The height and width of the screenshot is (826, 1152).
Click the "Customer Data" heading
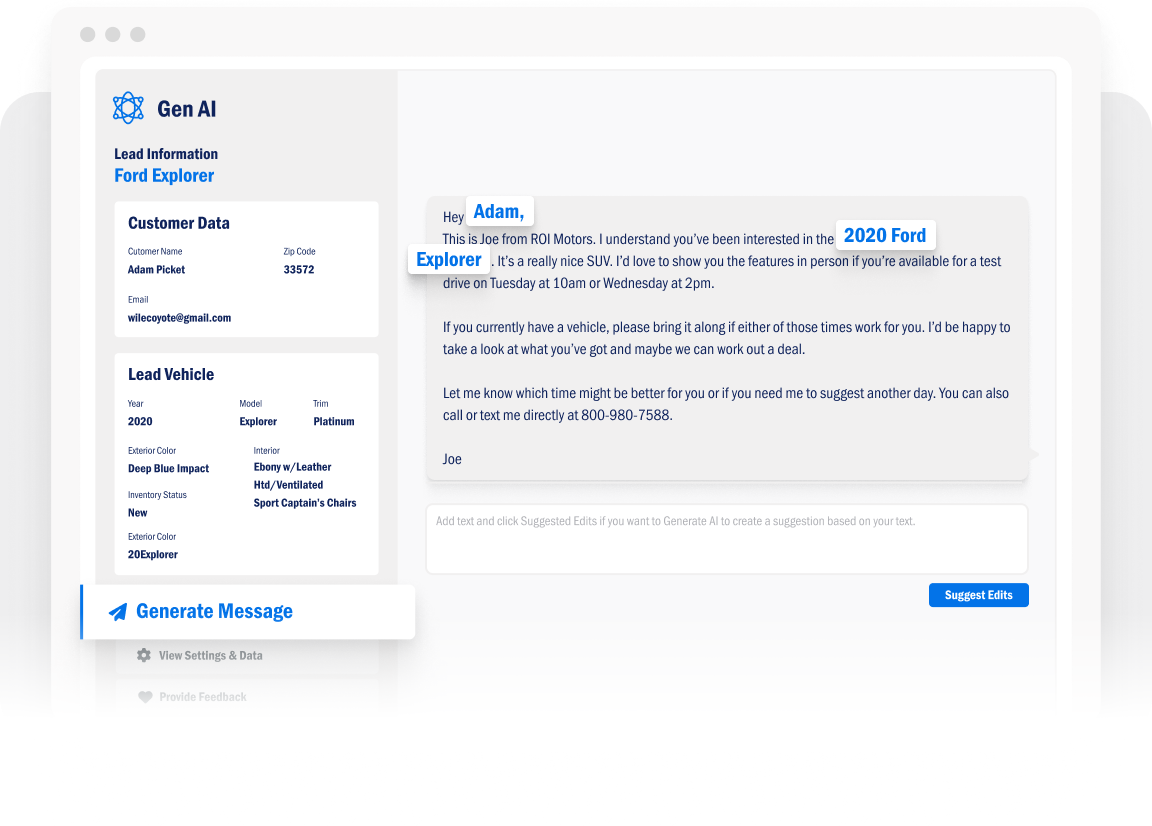point(179,223)
